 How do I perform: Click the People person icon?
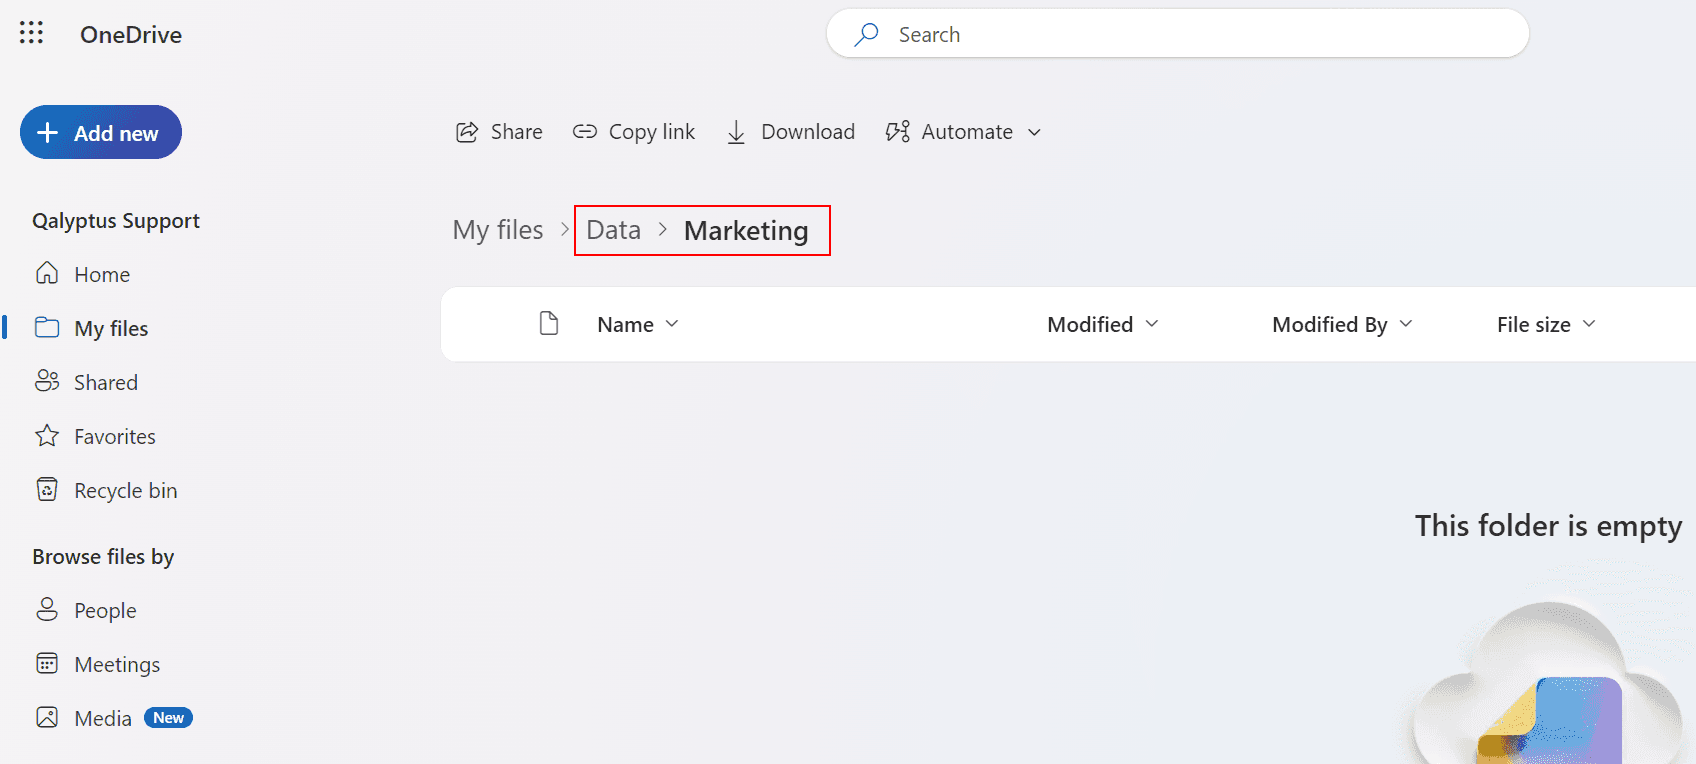47,609
